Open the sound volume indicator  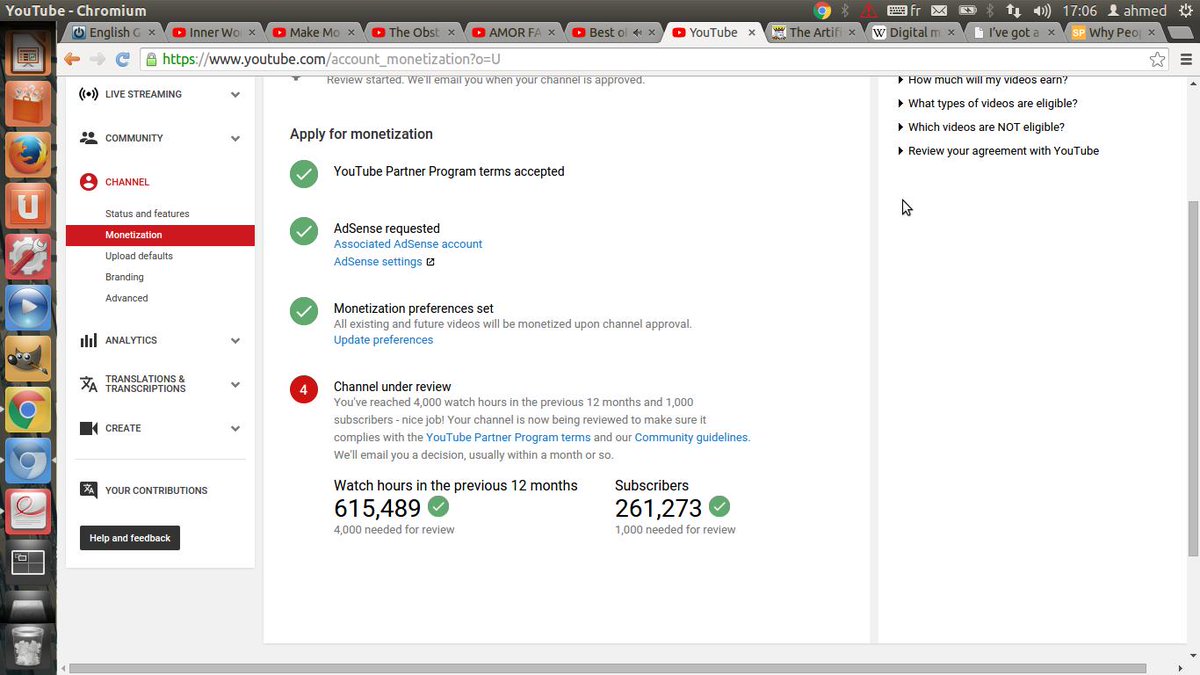[1042, 11]
